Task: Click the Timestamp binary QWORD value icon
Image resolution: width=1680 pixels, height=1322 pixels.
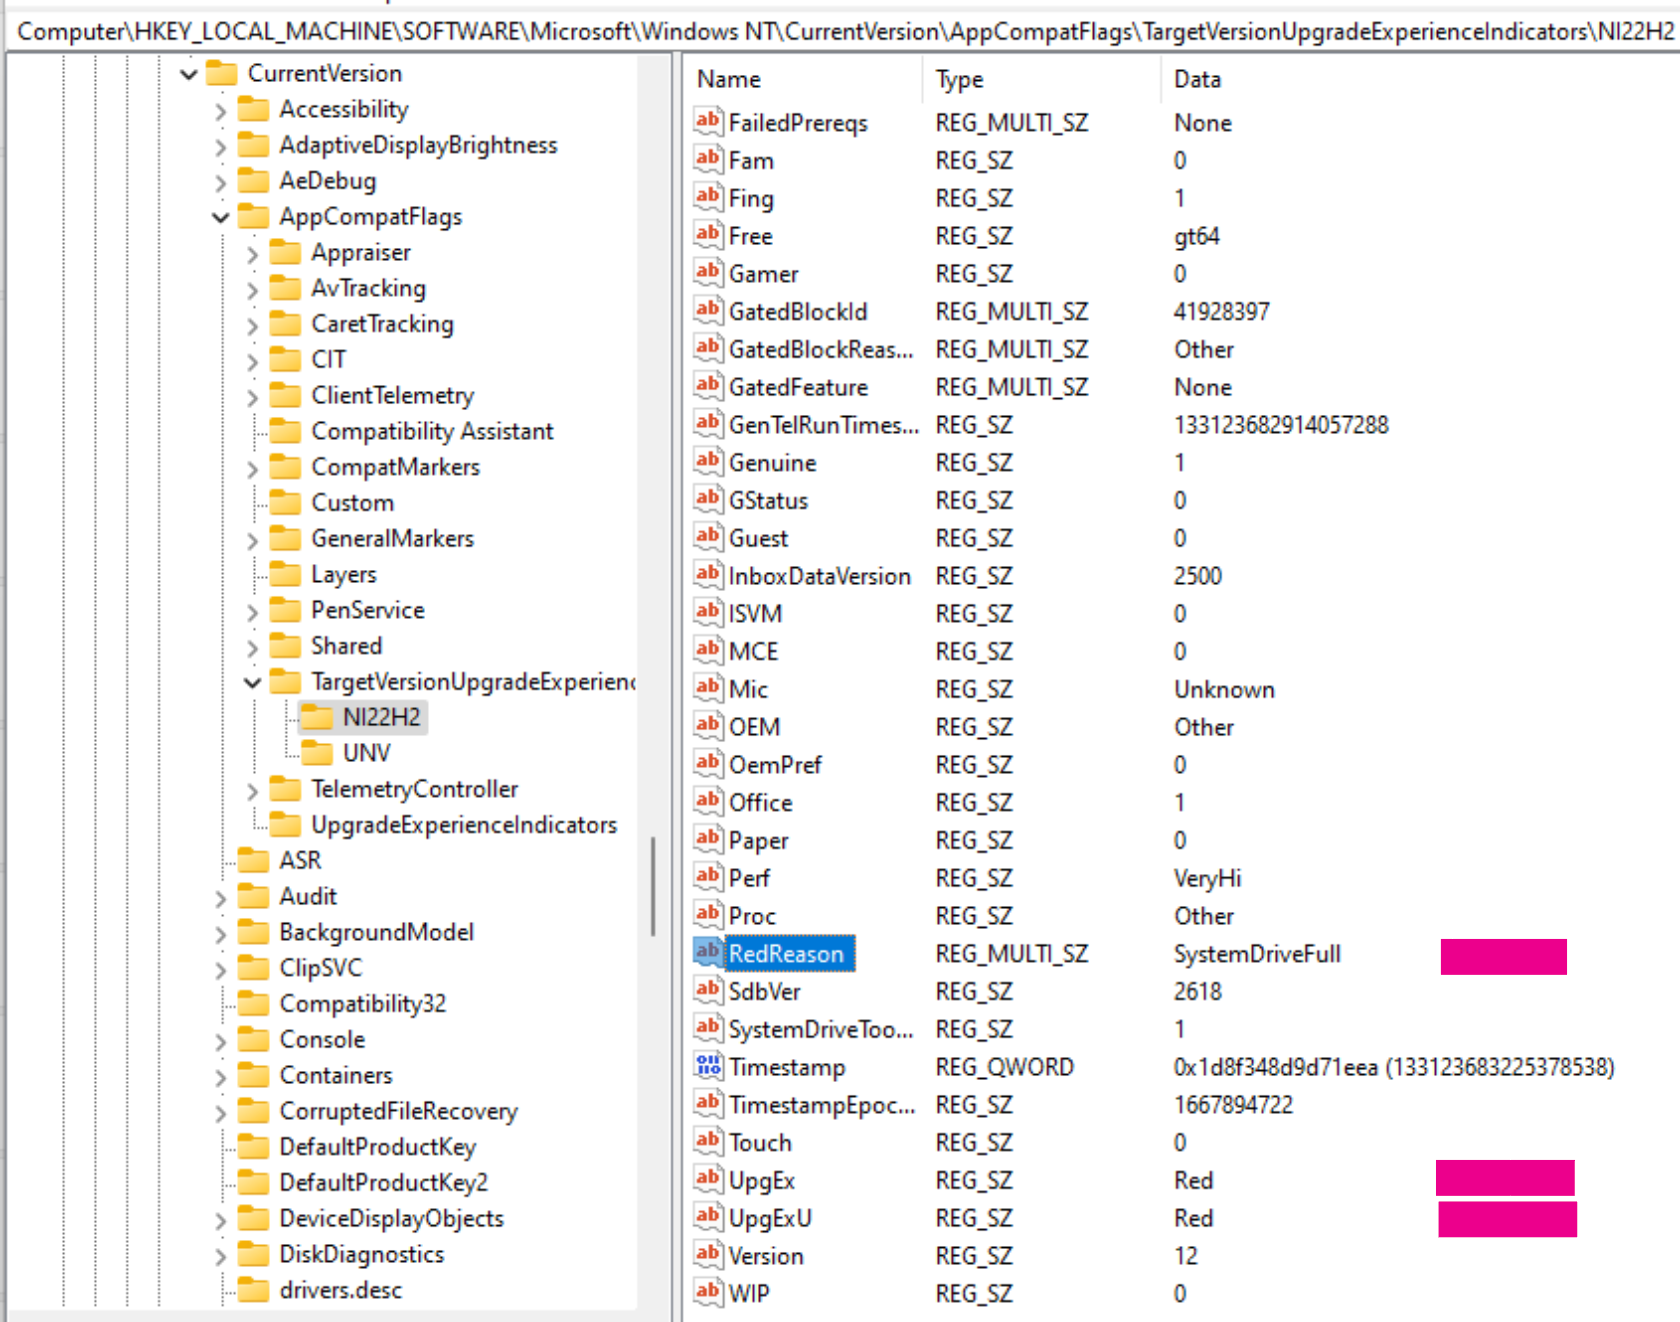Action: point(708,1066)
